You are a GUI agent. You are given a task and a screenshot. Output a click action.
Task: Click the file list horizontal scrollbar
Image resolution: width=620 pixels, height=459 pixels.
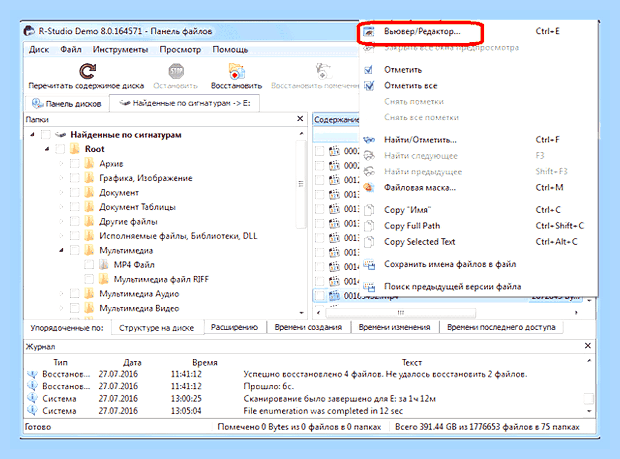[400, 313]
